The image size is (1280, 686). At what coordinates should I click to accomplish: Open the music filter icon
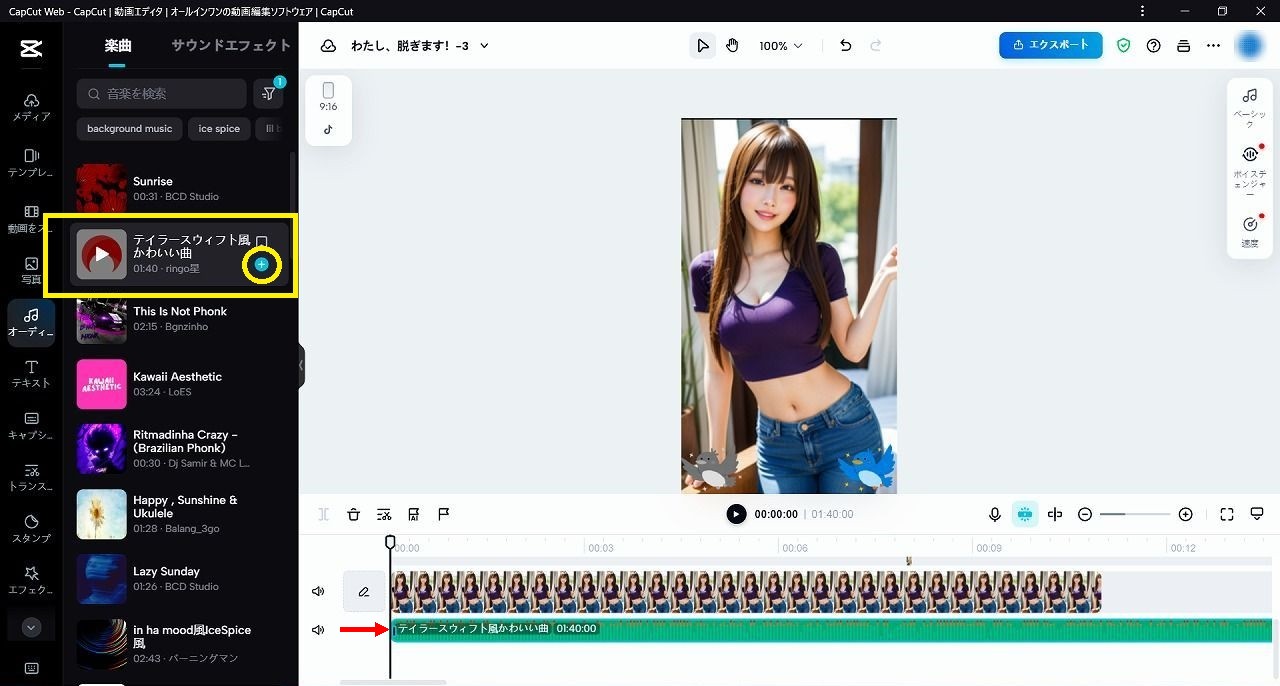(268, 94)
